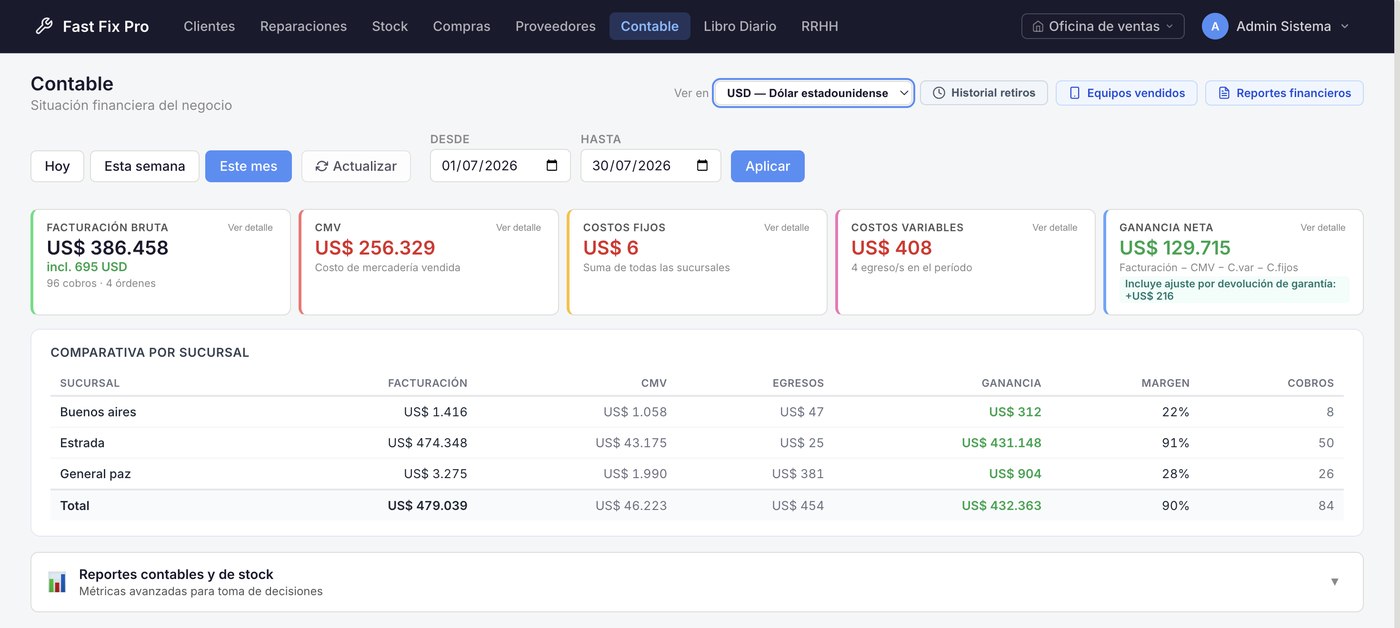
Task: Switch to the Stock menu
Action: pyautogui.click(x=390, y=26)
